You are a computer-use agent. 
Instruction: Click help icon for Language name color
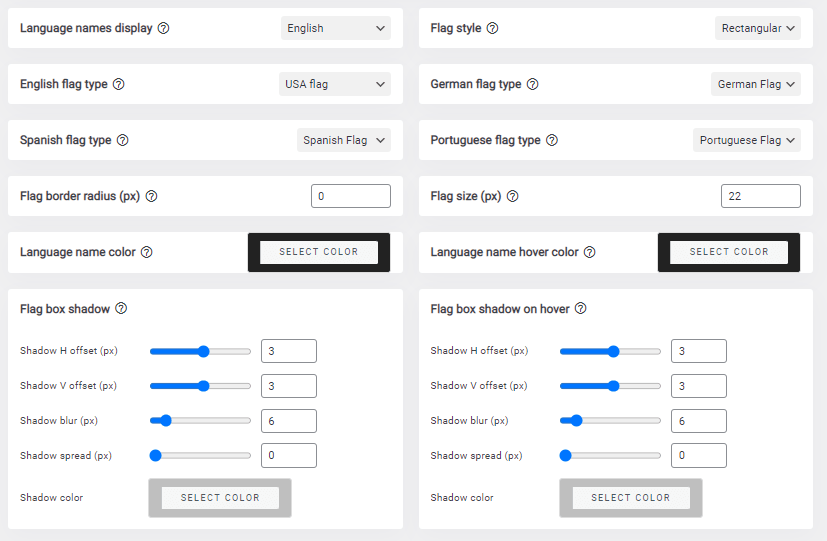(147, 252)
